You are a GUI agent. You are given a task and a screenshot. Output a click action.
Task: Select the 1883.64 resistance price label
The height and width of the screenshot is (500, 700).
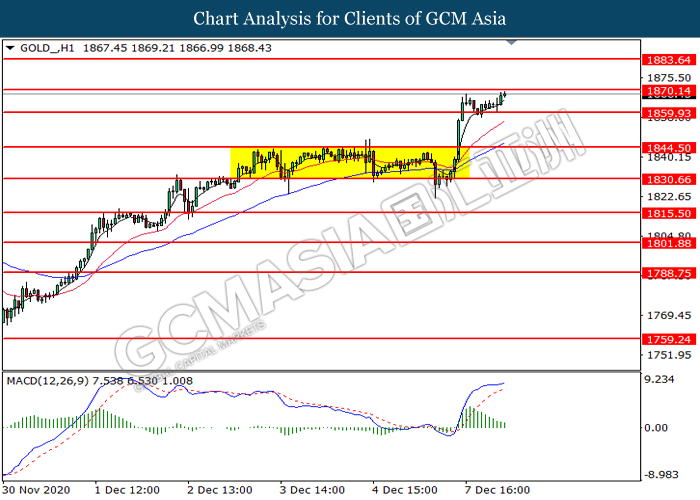(668, 60)
